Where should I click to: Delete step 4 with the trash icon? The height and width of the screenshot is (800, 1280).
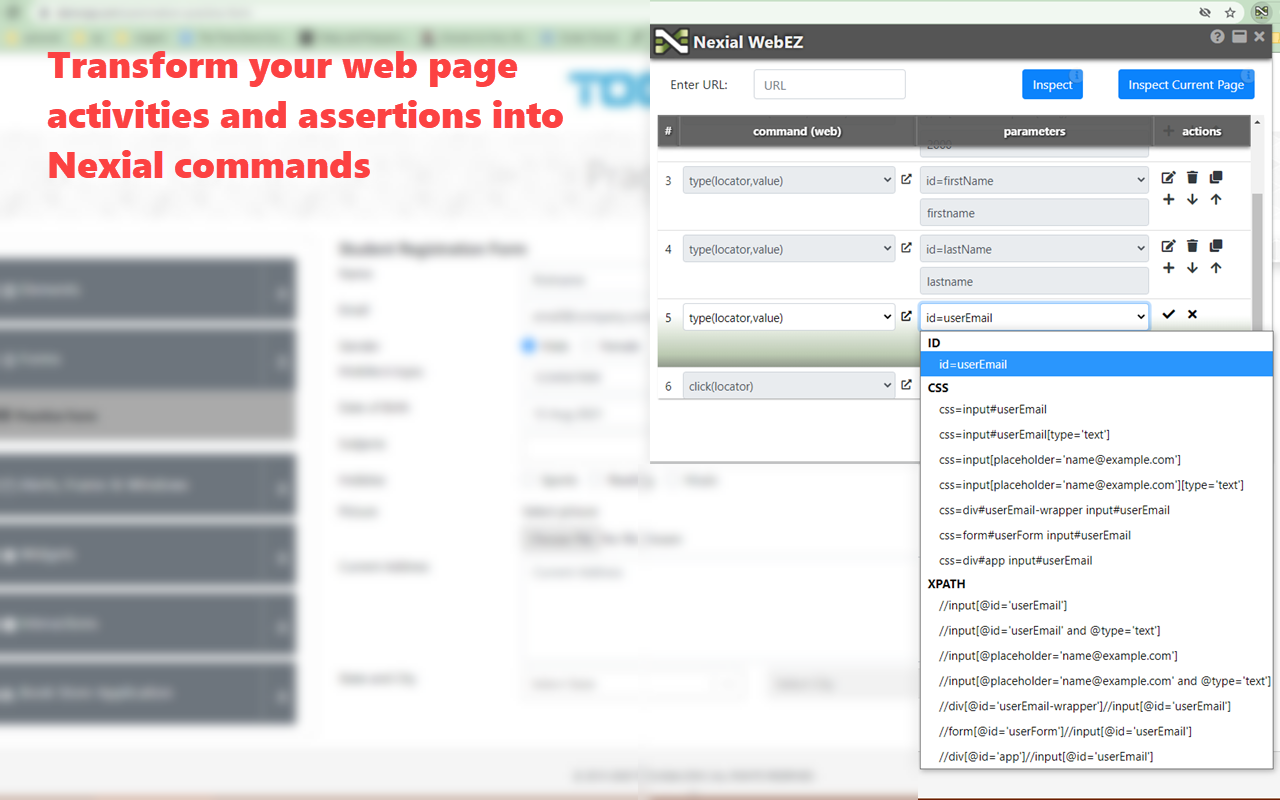(x=1192, y=246)
